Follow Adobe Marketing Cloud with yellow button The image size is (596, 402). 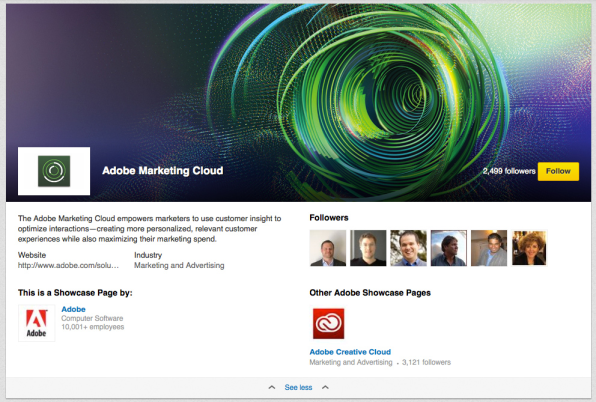(558, 171)
